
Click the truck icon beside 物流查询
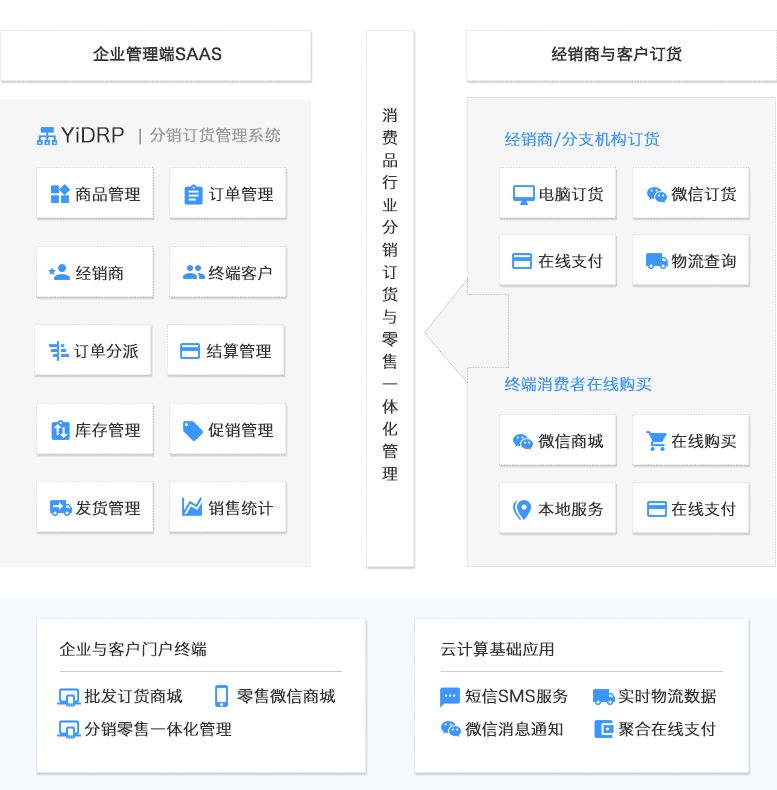[x=657, y=261]
